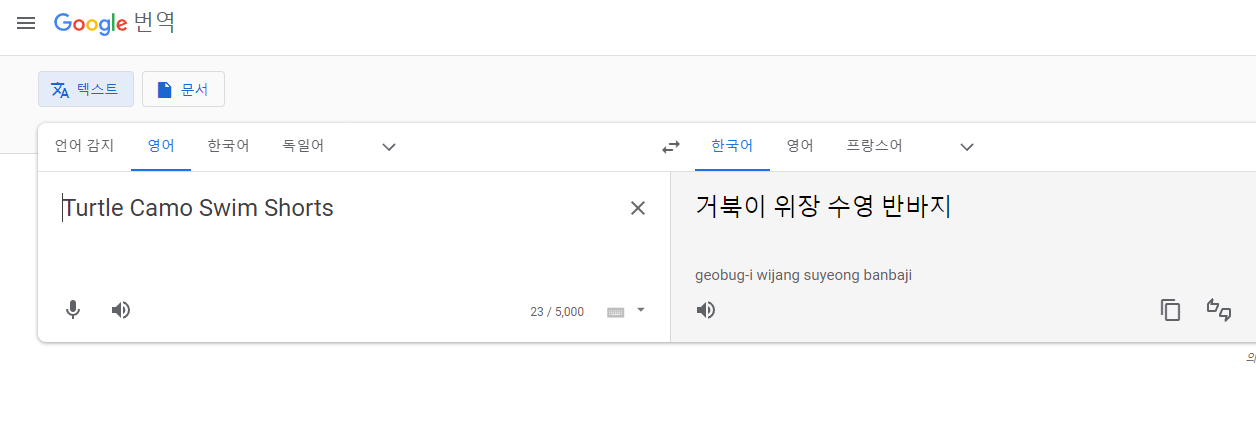Click the virtual keyboard icon

(x=616, y=312)
